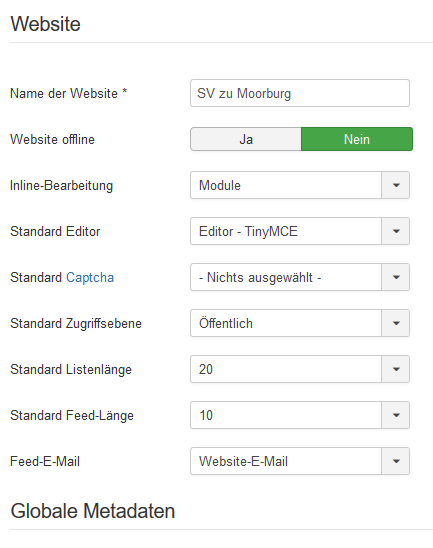
Task: Open the Nichts ausgewählt captcha dropdown
Action: tap(300, 277)
